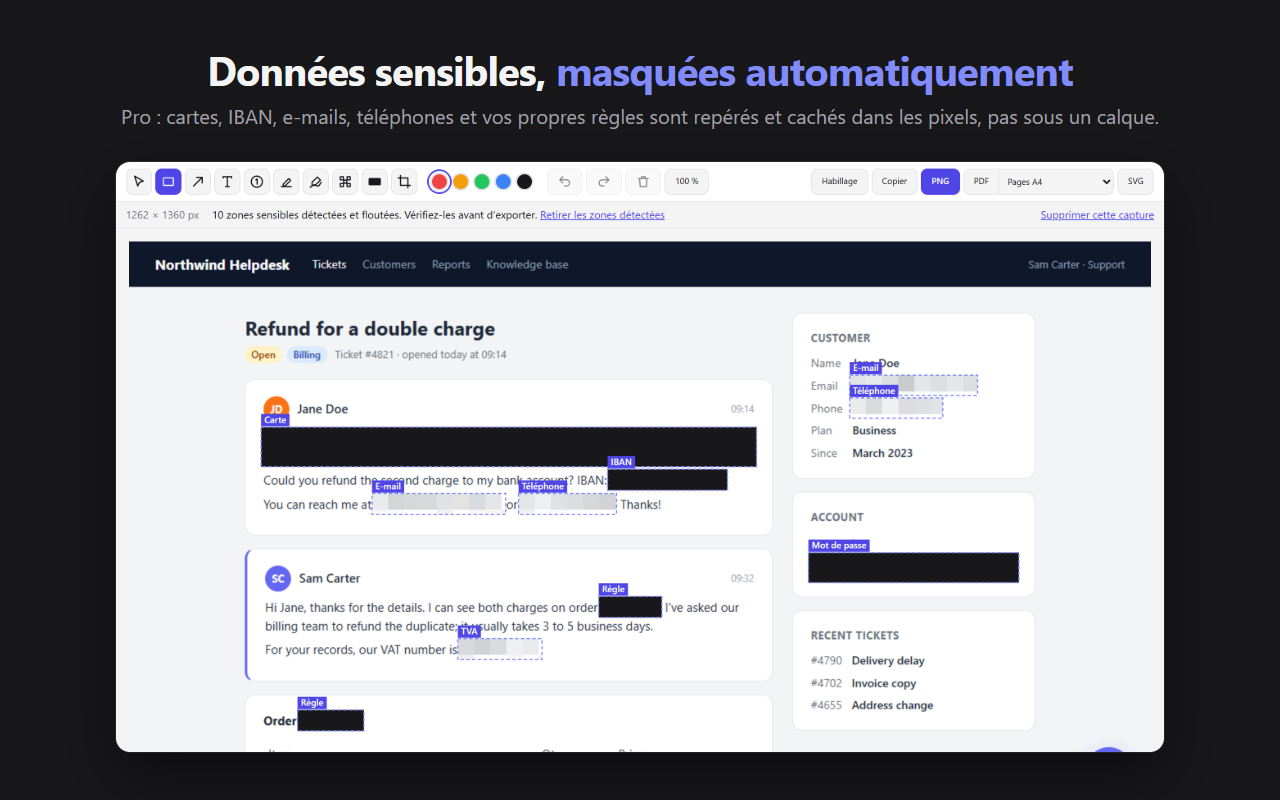Open the Knowledge base nav item
This screenshot has width=1280, height=800.
[527, 265]
